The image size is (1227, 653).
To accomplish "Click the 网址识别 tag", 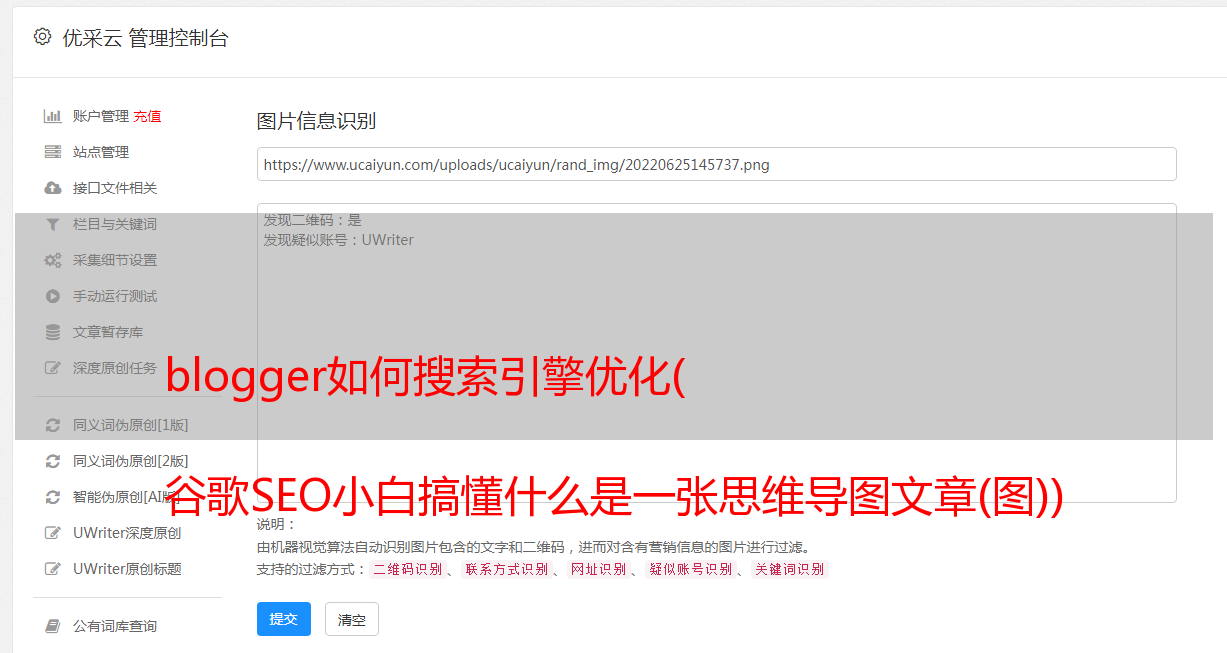I will (598, 569).
